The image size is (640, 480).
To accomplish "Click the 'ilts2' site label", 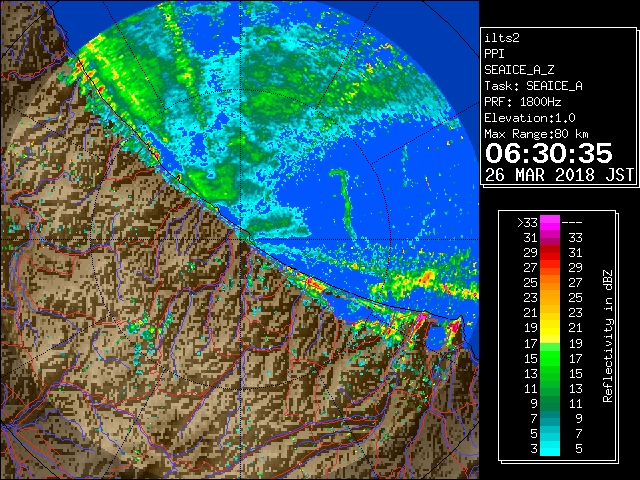I will [x=502, y=38].
